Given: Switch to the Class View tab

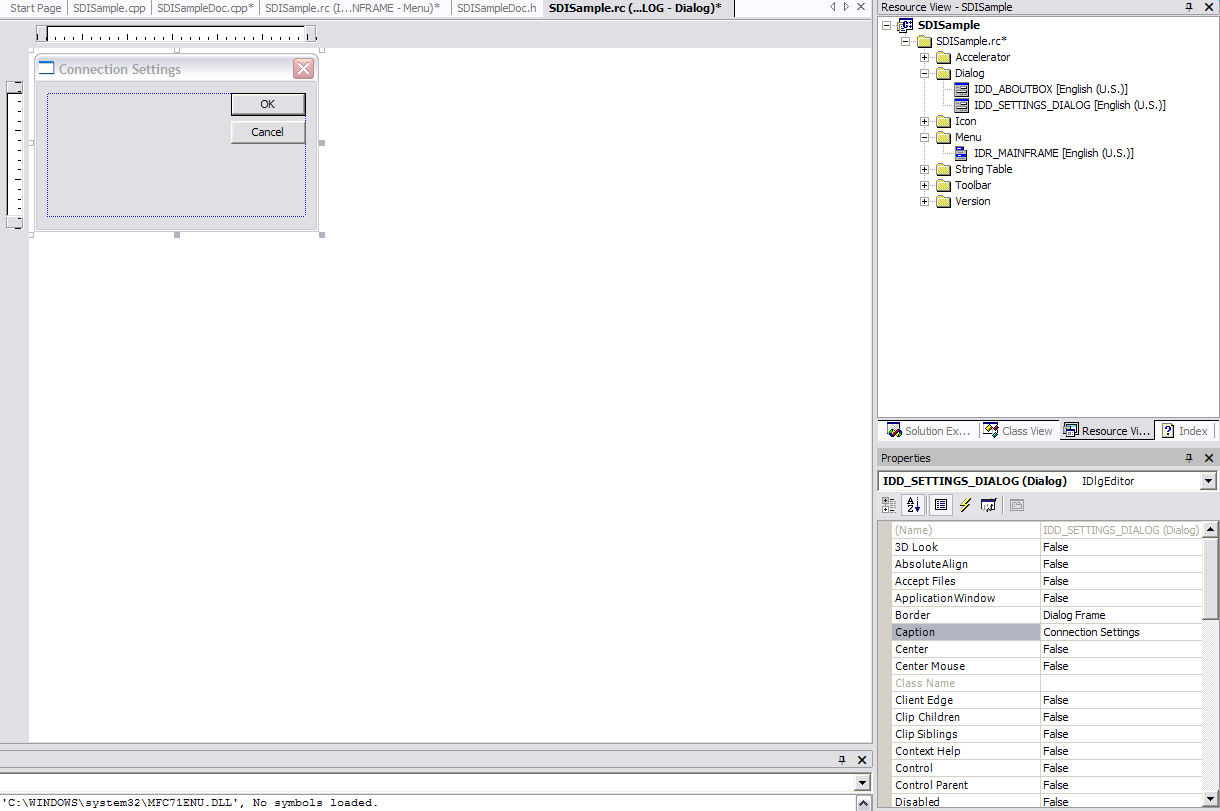Looking at the screenshot, I should (1018, 431).
